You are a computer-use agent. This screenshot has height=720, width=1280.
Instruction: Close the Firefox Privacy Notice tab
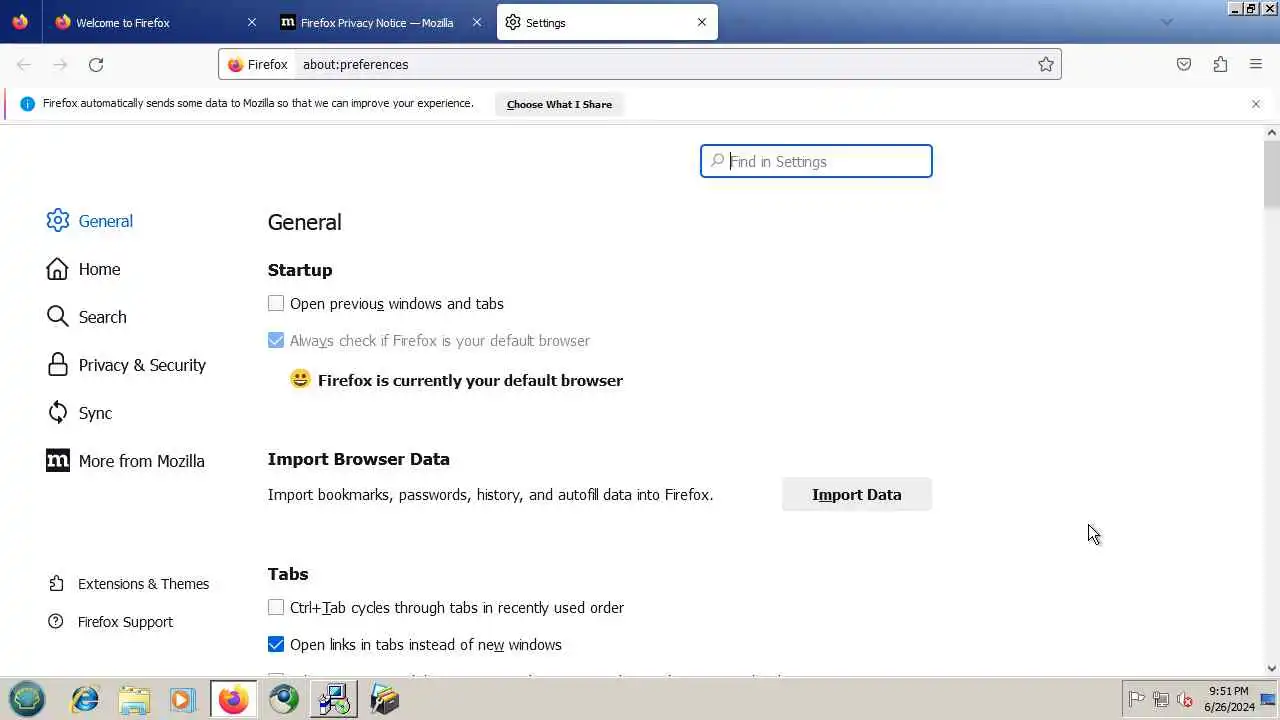[477, 22]
